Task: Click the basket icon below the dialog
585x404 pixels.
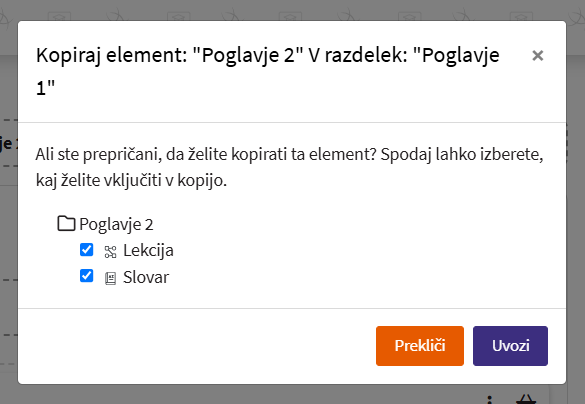Action: (x=526, y=400)
